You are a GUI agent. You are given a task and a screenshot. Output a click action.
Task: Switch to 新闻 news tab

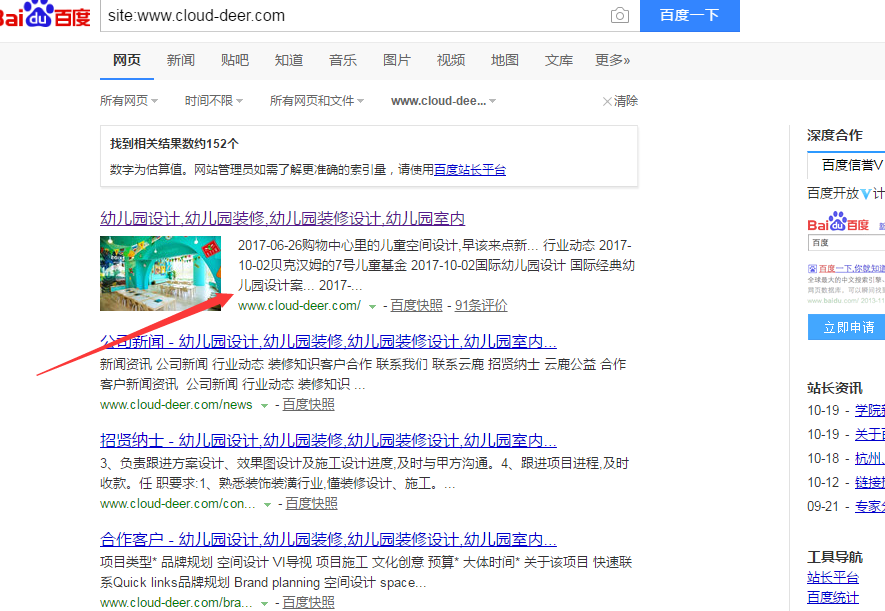coord(181,60)
